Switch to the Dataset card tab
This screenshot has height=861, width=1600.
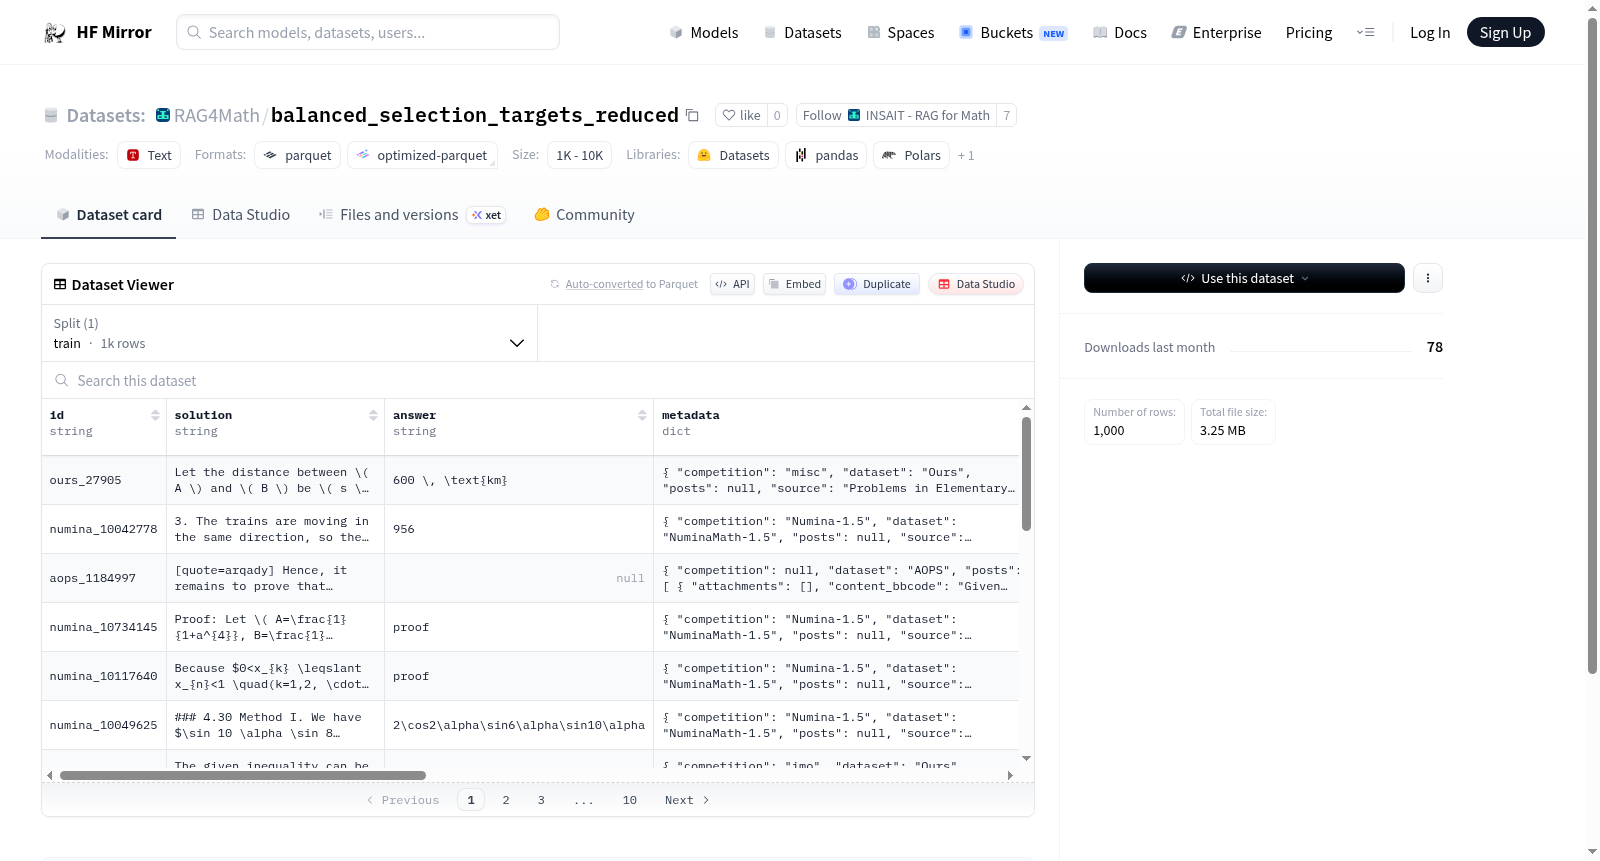tap(108, 215)
